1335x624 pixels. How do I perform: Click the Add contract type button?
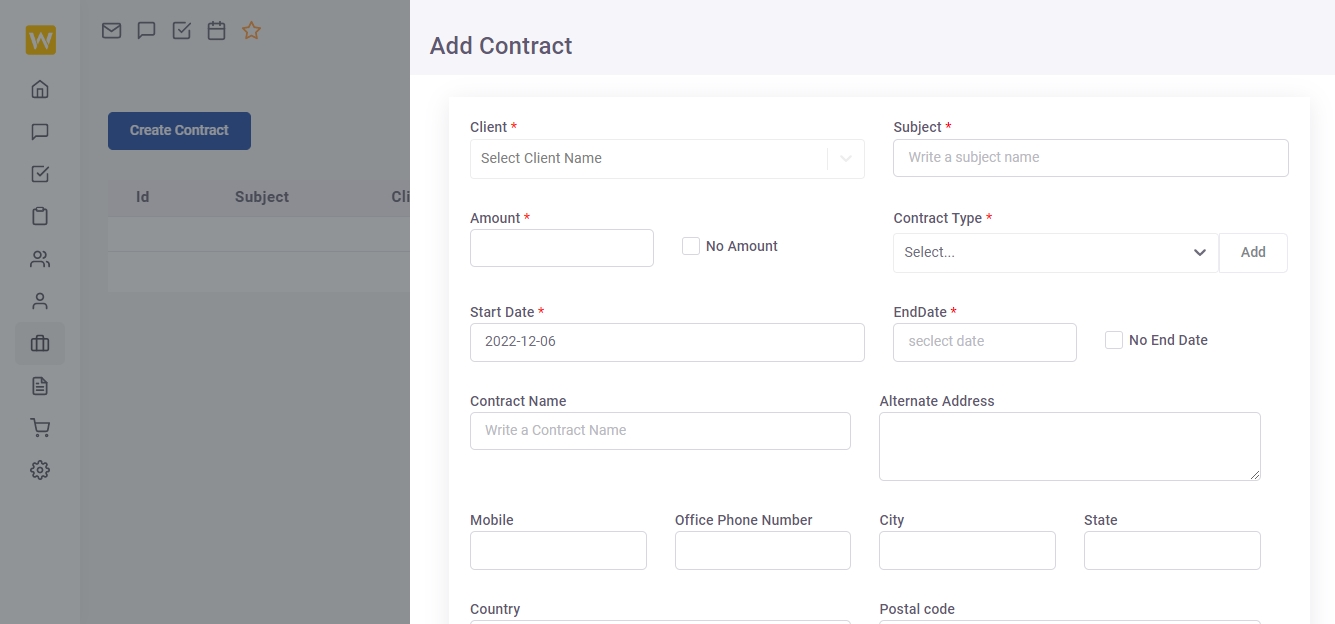(x=1253, y=253)
